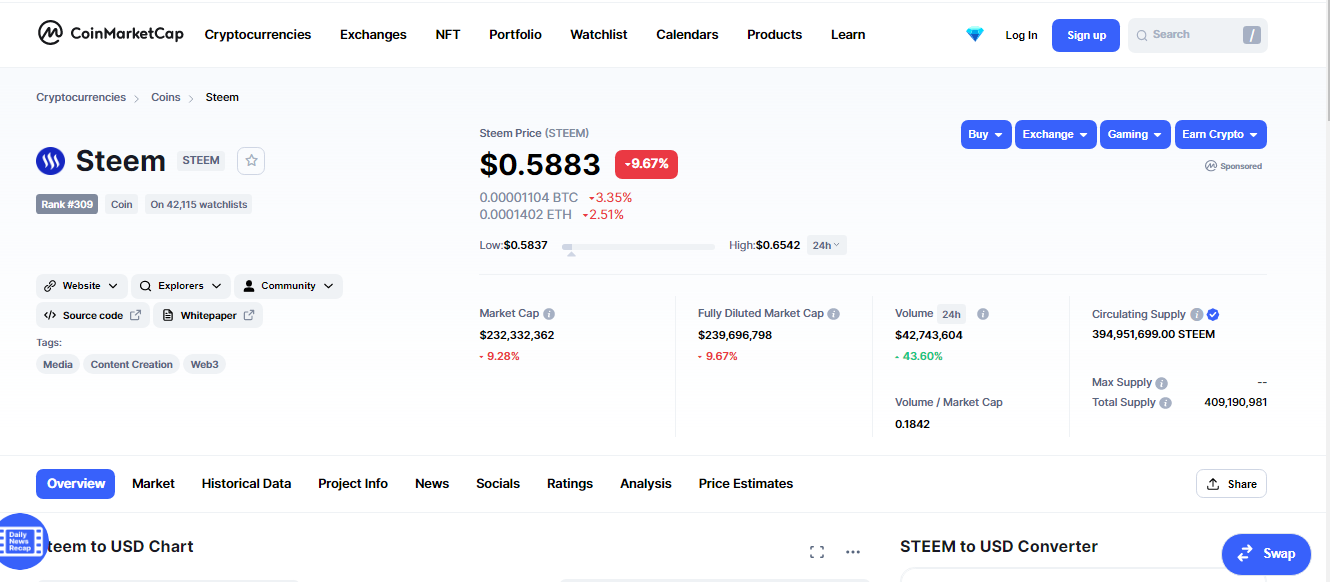This screenshot has width=1330, height=582.
Task: Open chart more options ellipsis
Action: (x=853, y=552)
